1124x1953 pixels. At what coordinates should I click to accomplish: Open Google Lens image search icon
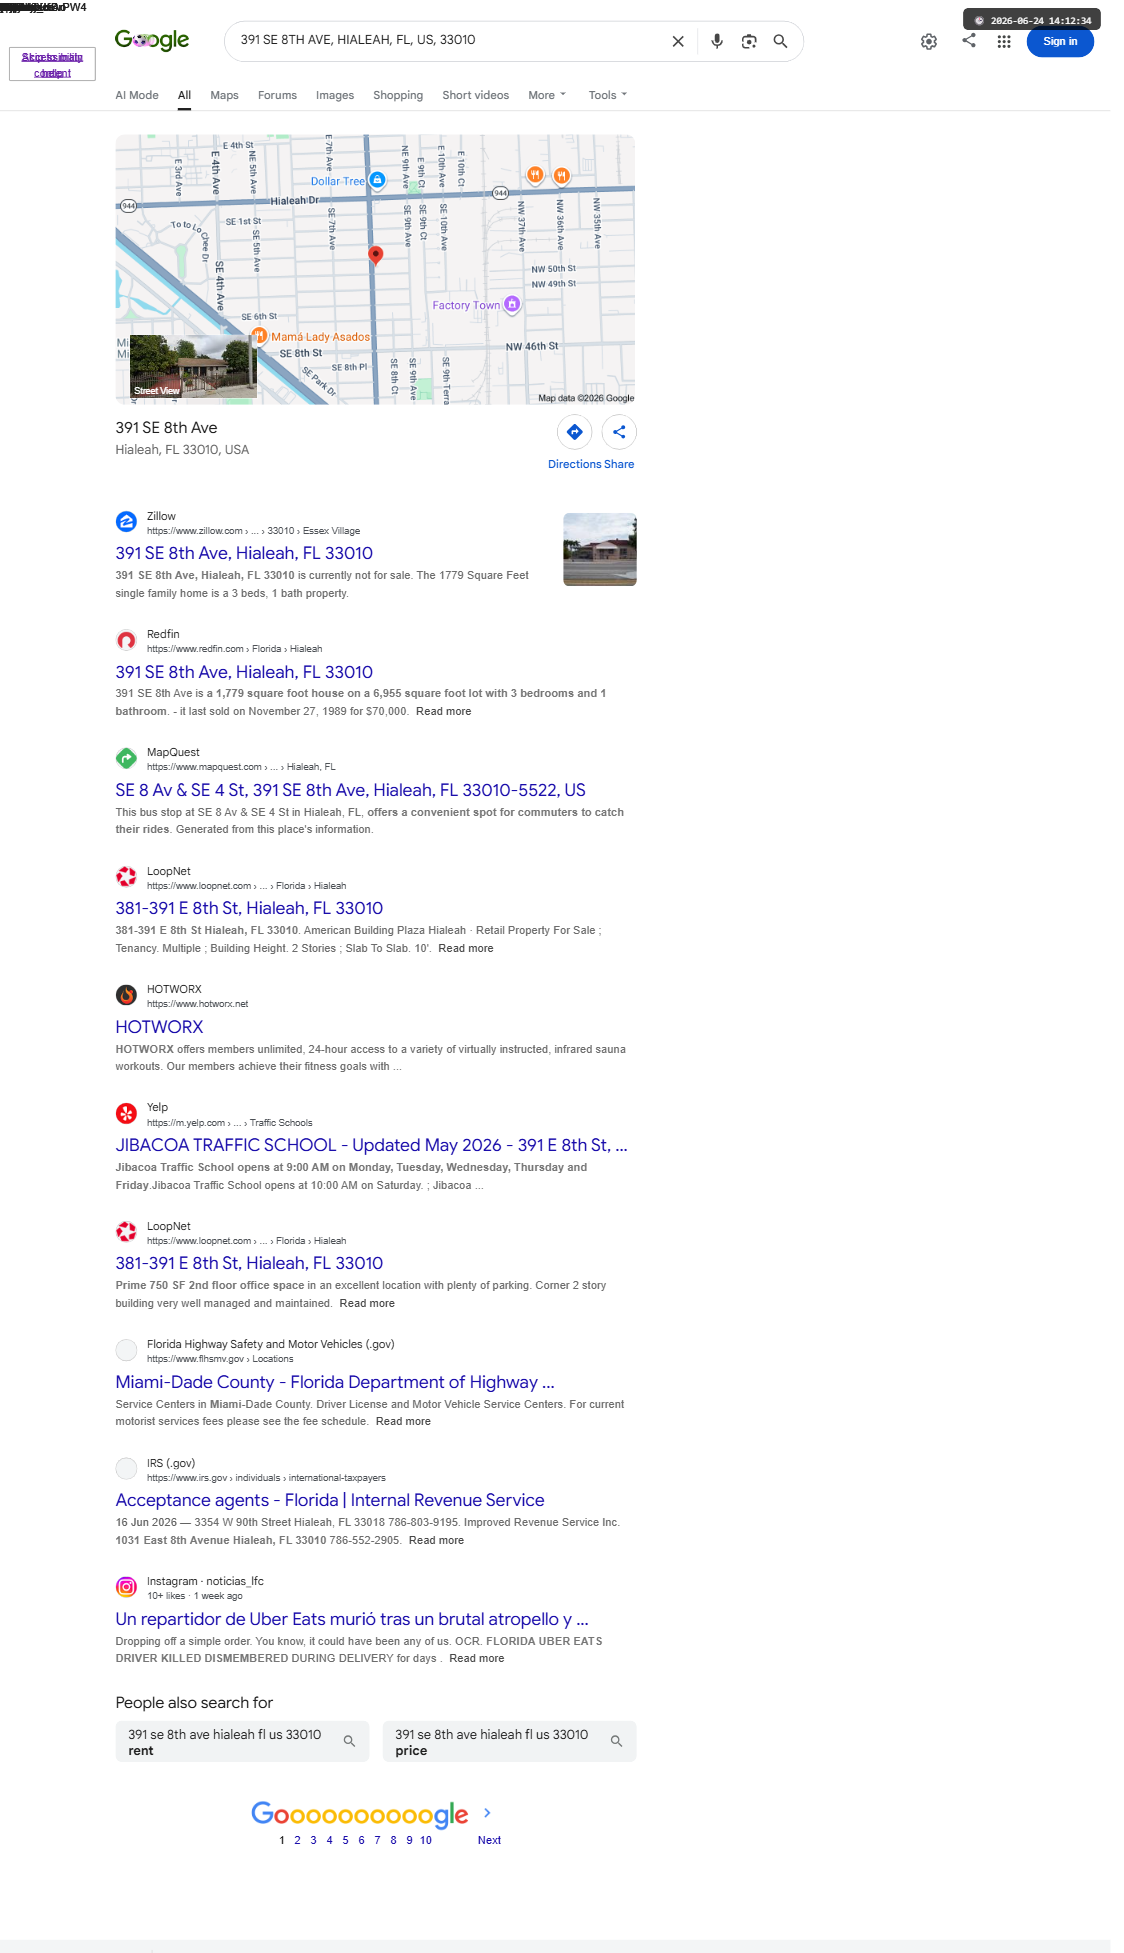point(749,41)
